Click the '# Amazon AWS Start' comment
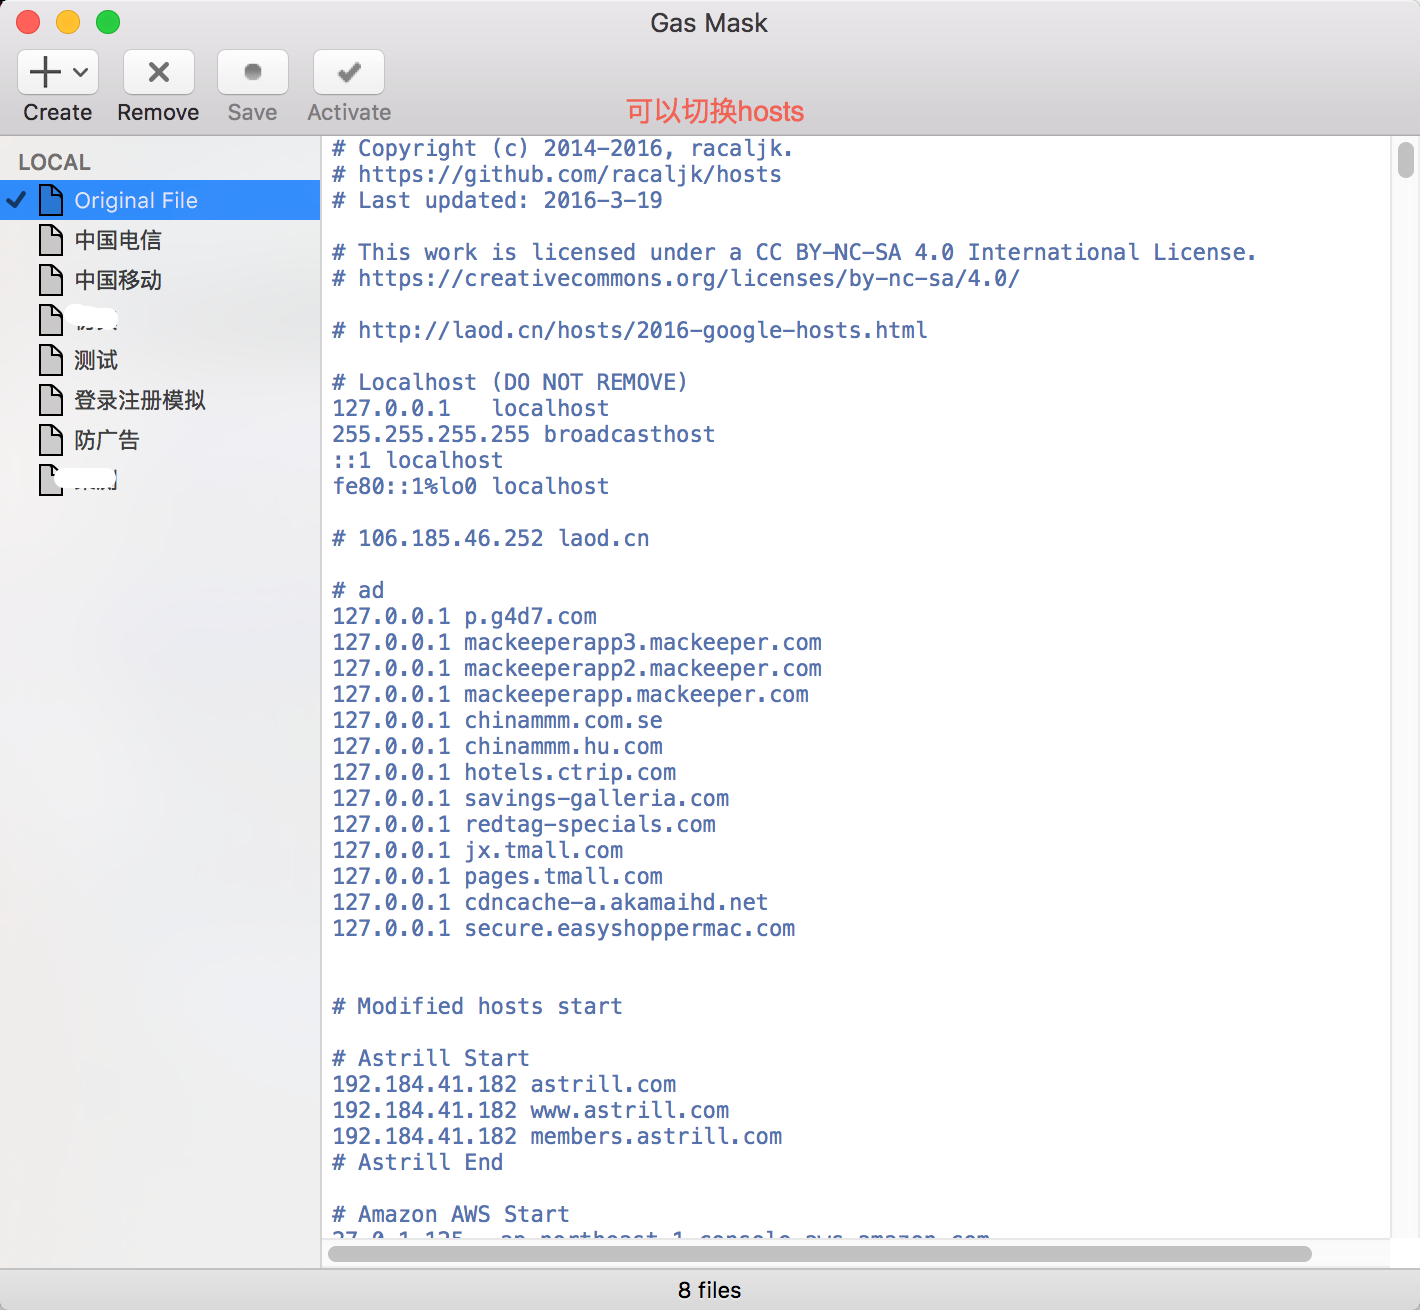 coord(451,1214)
